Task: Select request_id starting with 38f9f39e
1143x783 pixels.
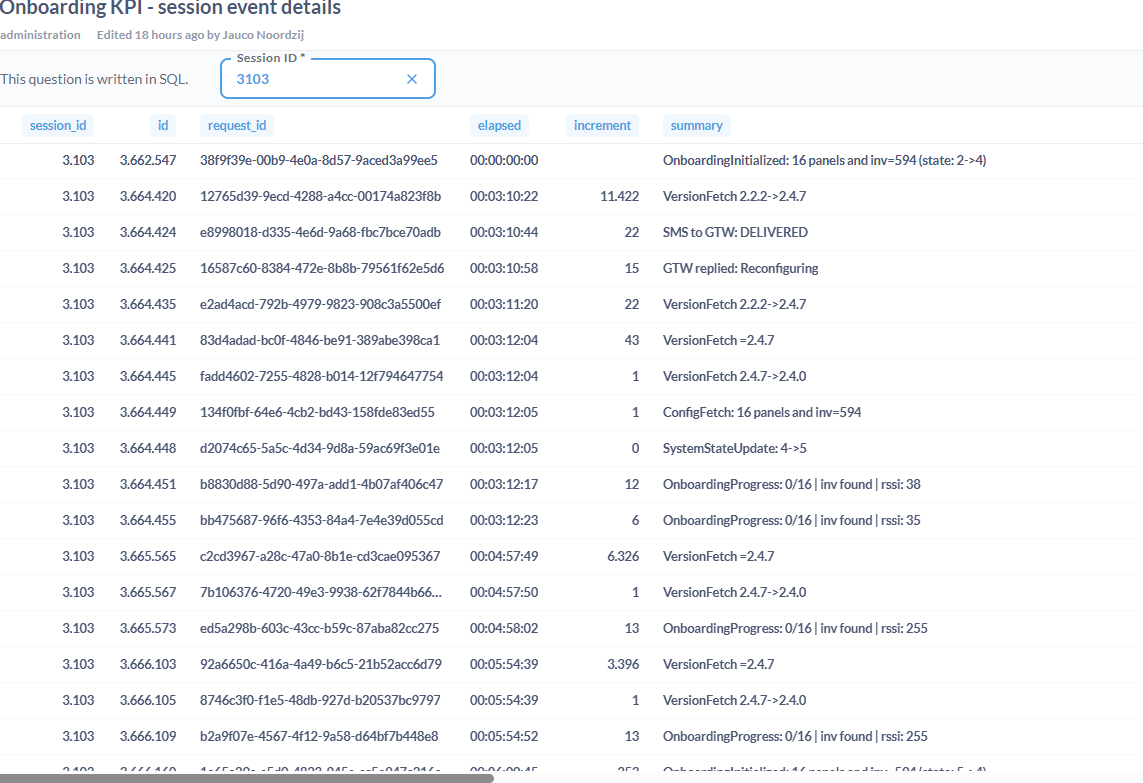Action: tap(319, 161)
